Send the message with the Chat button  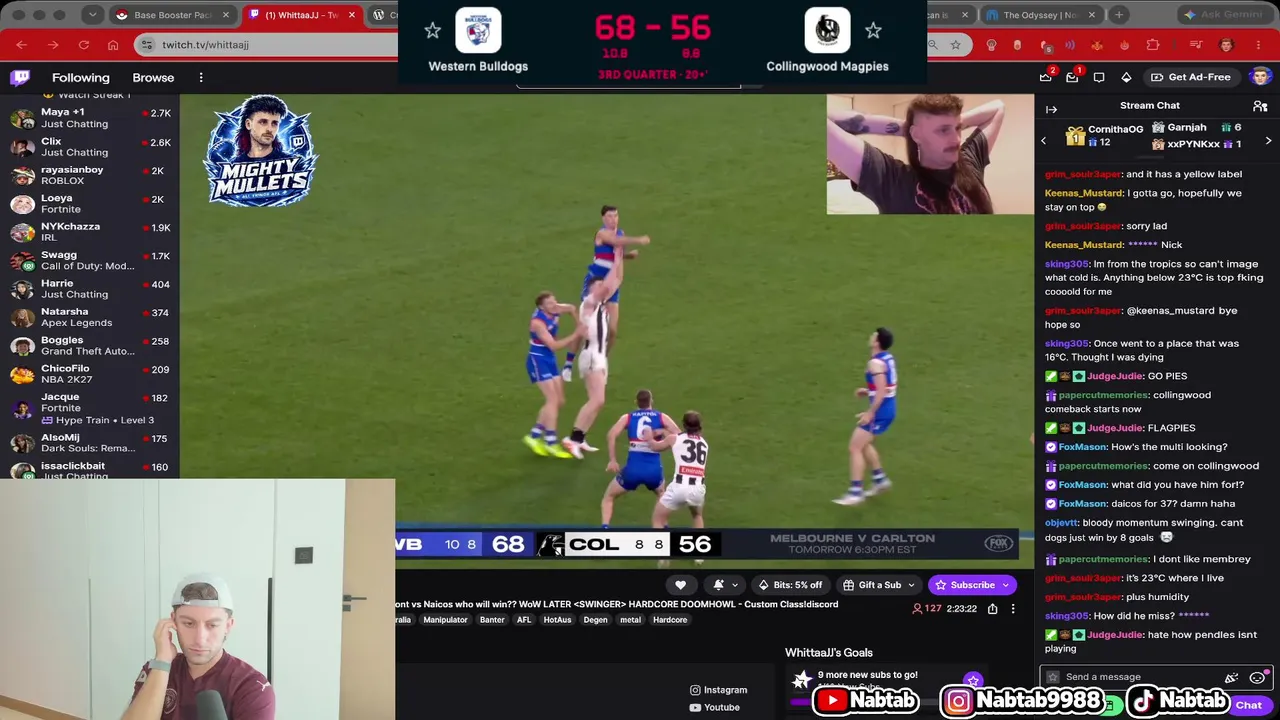(x=1249, y=705)
